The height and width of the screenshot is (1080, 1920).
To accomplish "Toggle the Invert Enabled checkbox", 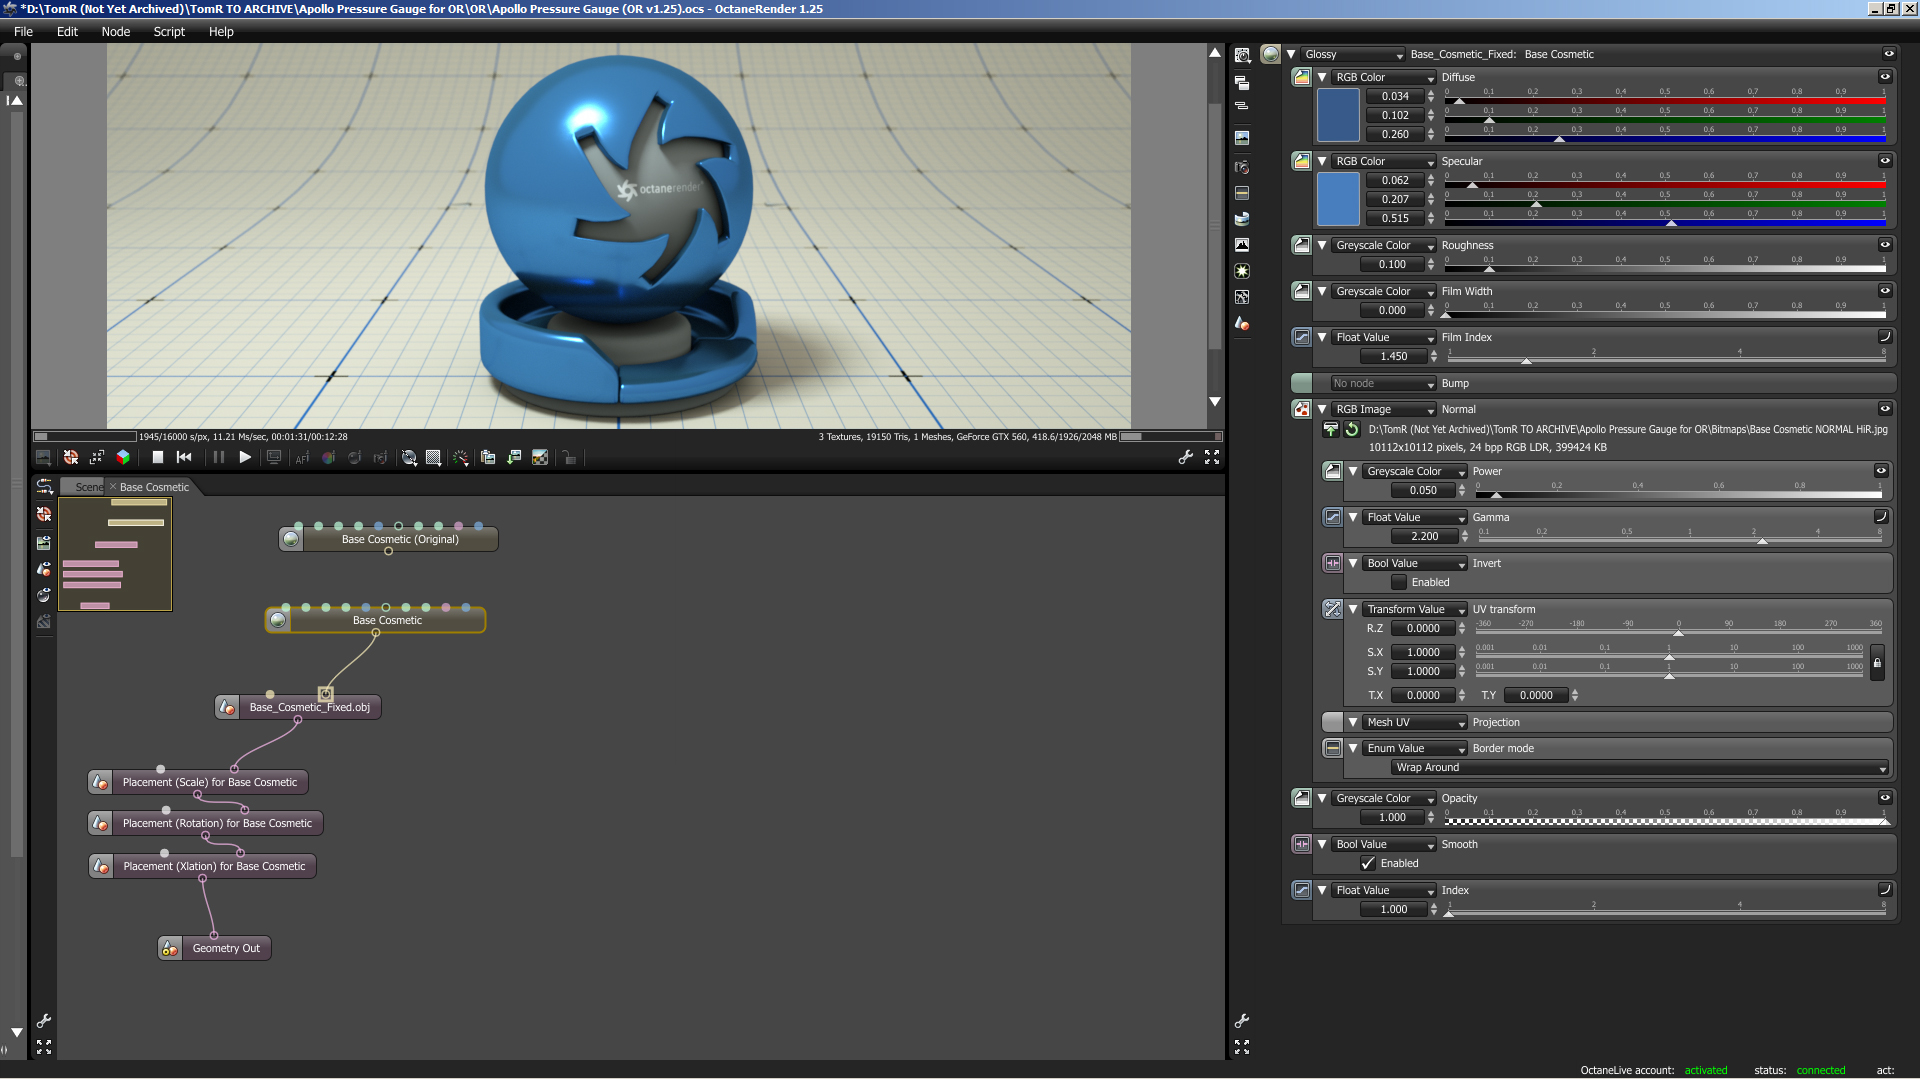I will coord(1399,582).
